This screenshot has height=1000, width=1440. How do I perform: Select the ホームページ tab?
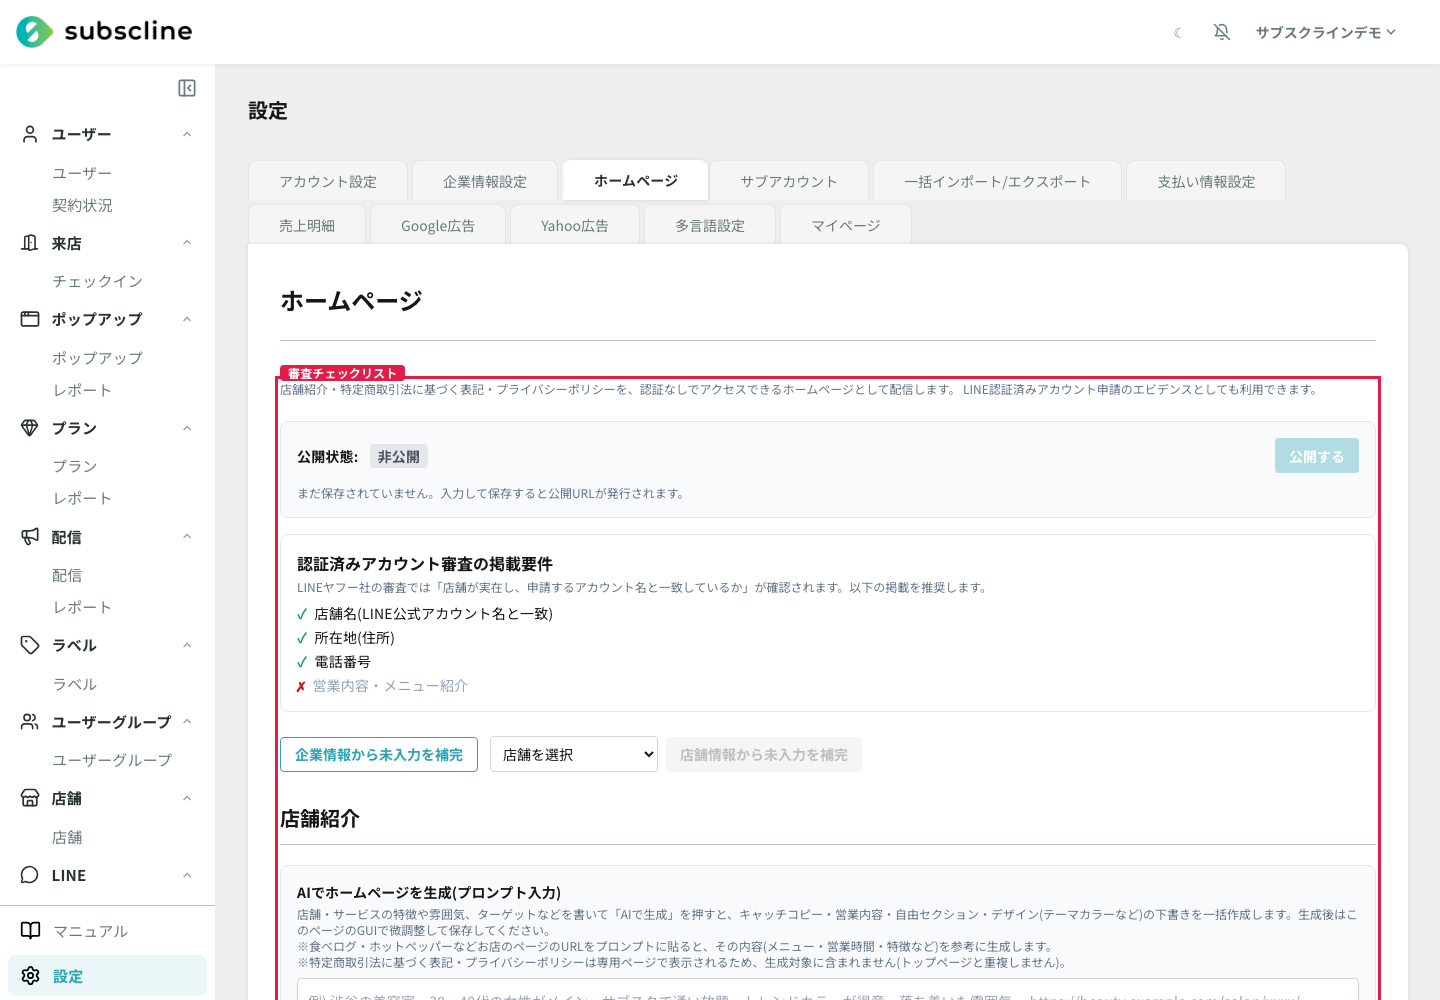[x=636, y=180]
